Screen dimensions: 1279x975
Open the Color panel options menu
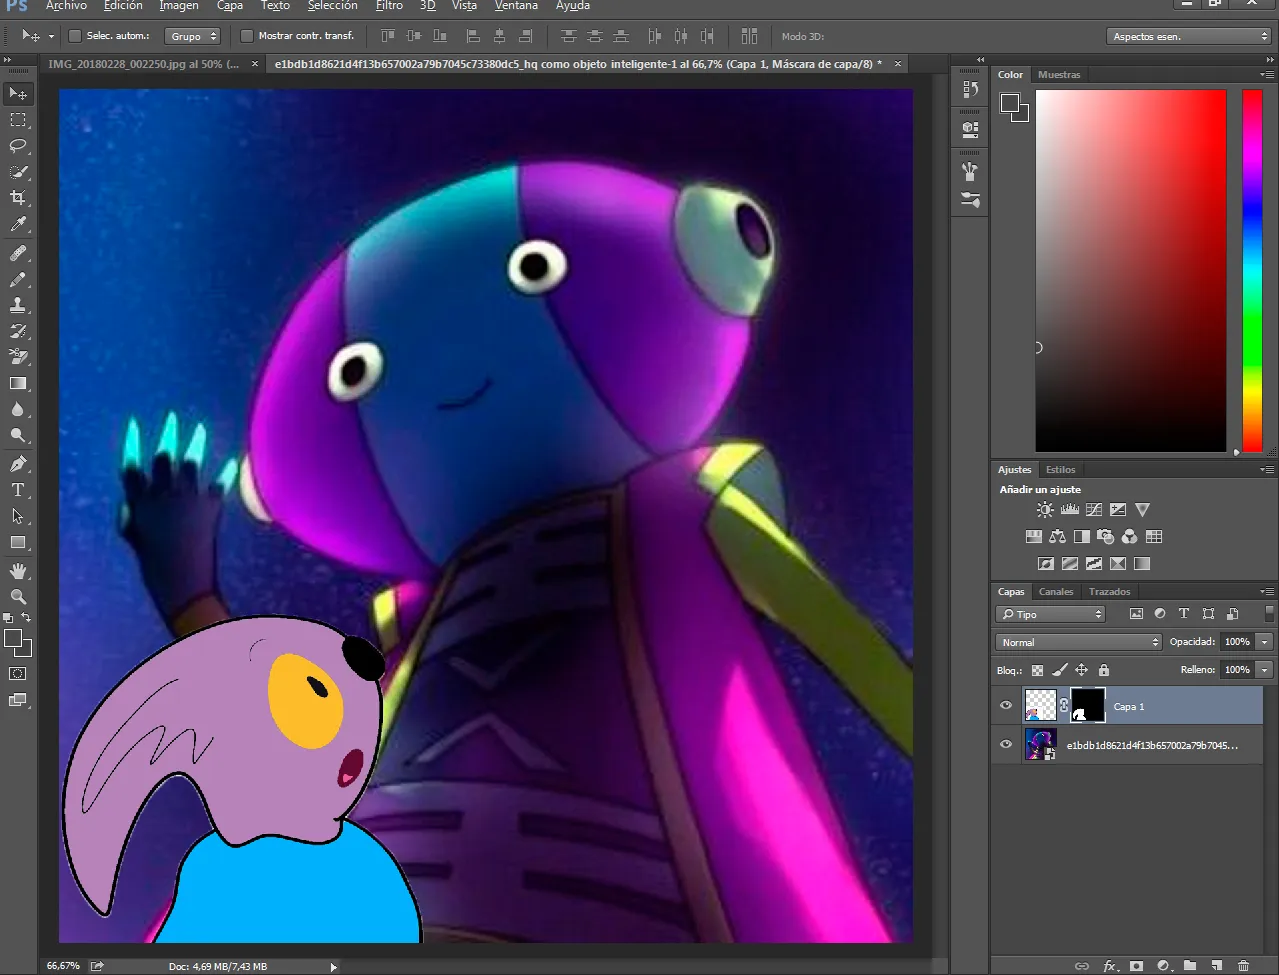(x=1268, y=75)
